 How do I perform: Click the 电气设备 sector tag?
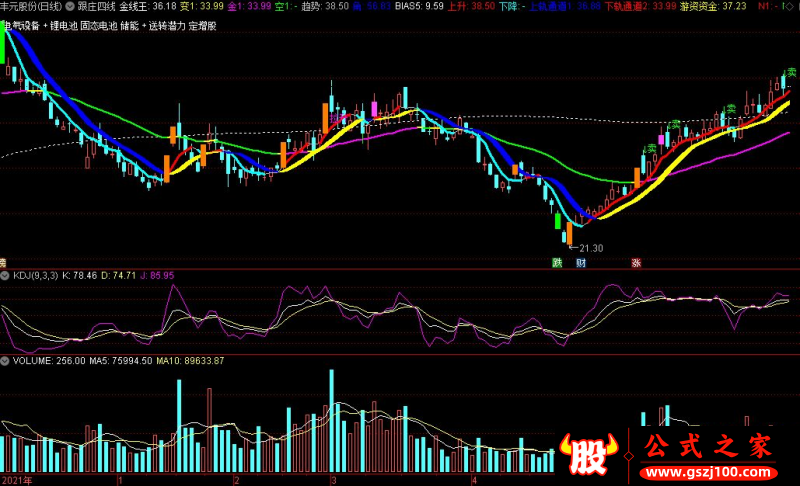tap(21, 26)
